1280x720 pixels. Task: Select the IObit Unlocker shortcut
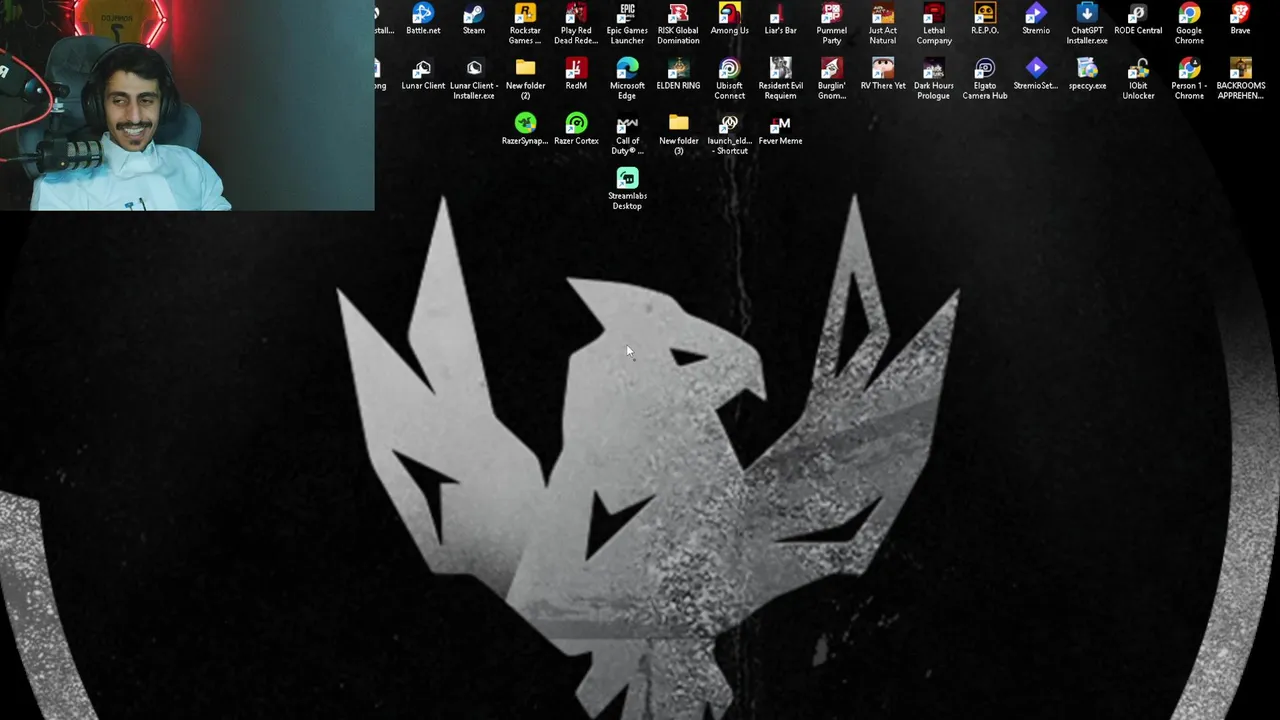(x=1138, y=79)
